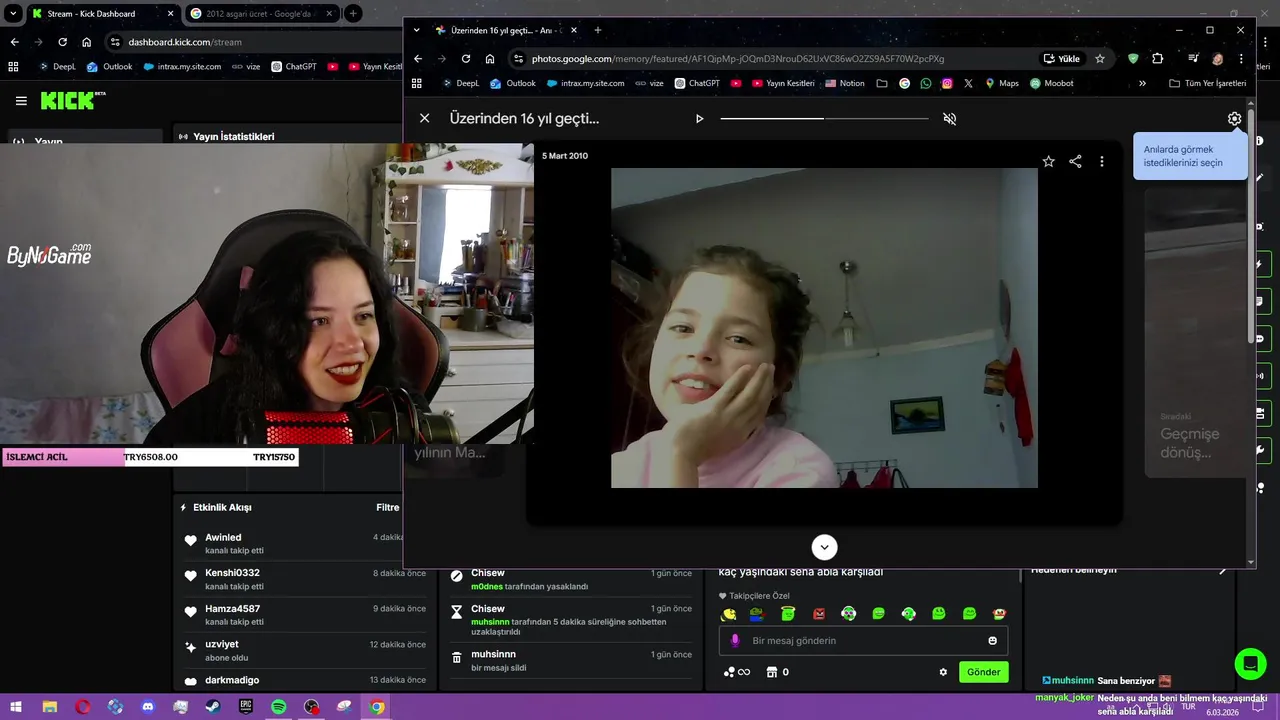The width and height of the screenshot is (1280, 720).
Task: Open the Kick support chat bubble
Action: coord(1250,664)
